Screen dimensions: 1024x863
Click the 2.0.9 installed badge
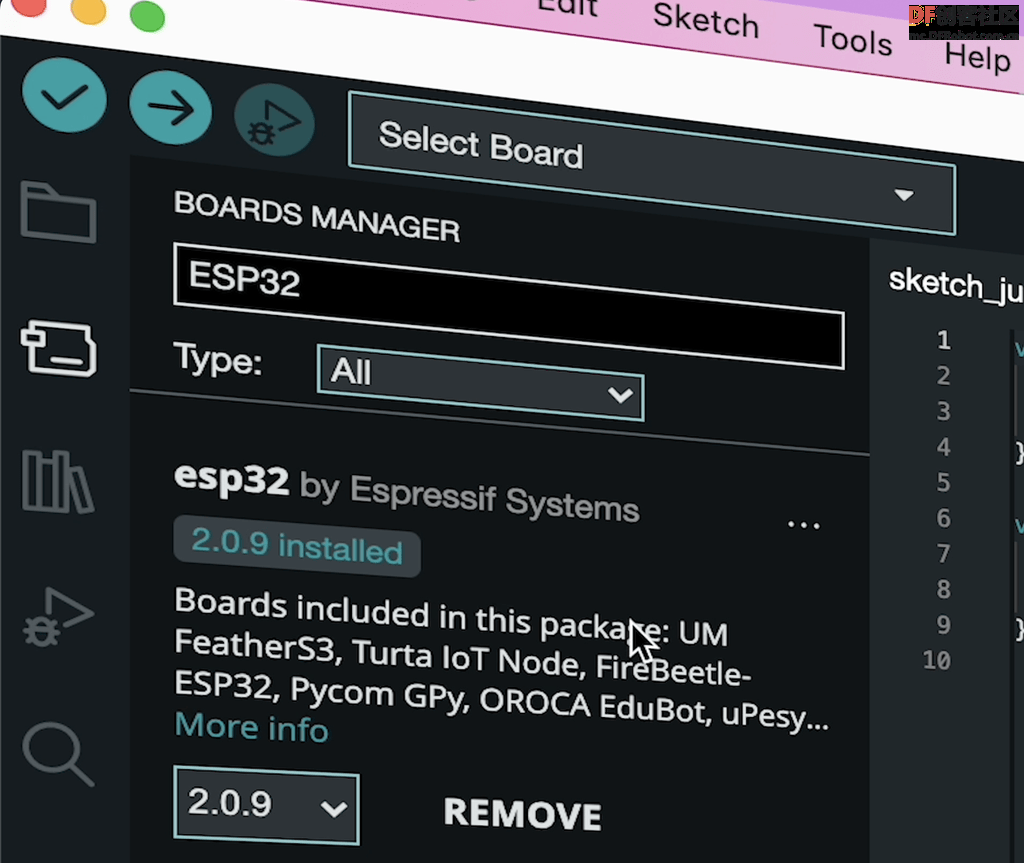point(297,546)
